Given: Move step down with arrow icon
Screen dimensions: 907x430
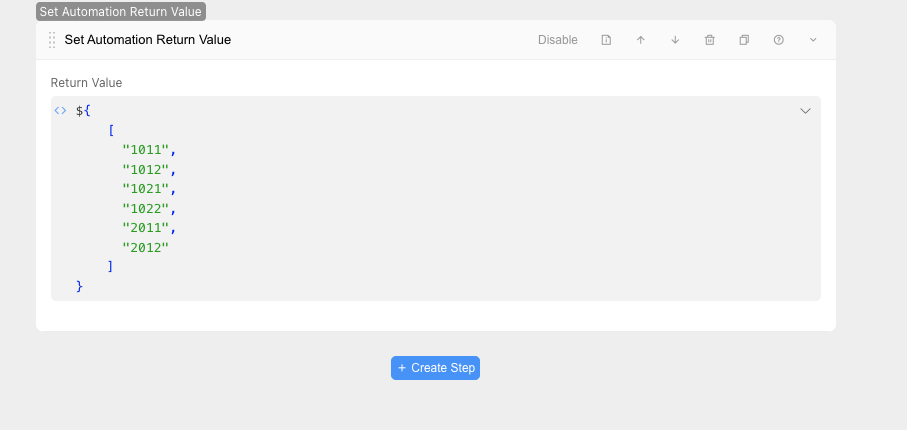Looking at the screenshot, I should [x=675, y=40].
